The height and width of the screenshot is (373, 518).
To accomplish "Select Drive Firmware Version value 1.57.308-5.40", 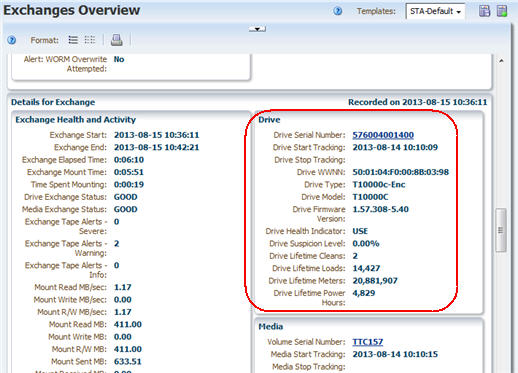I will point(381,209).
